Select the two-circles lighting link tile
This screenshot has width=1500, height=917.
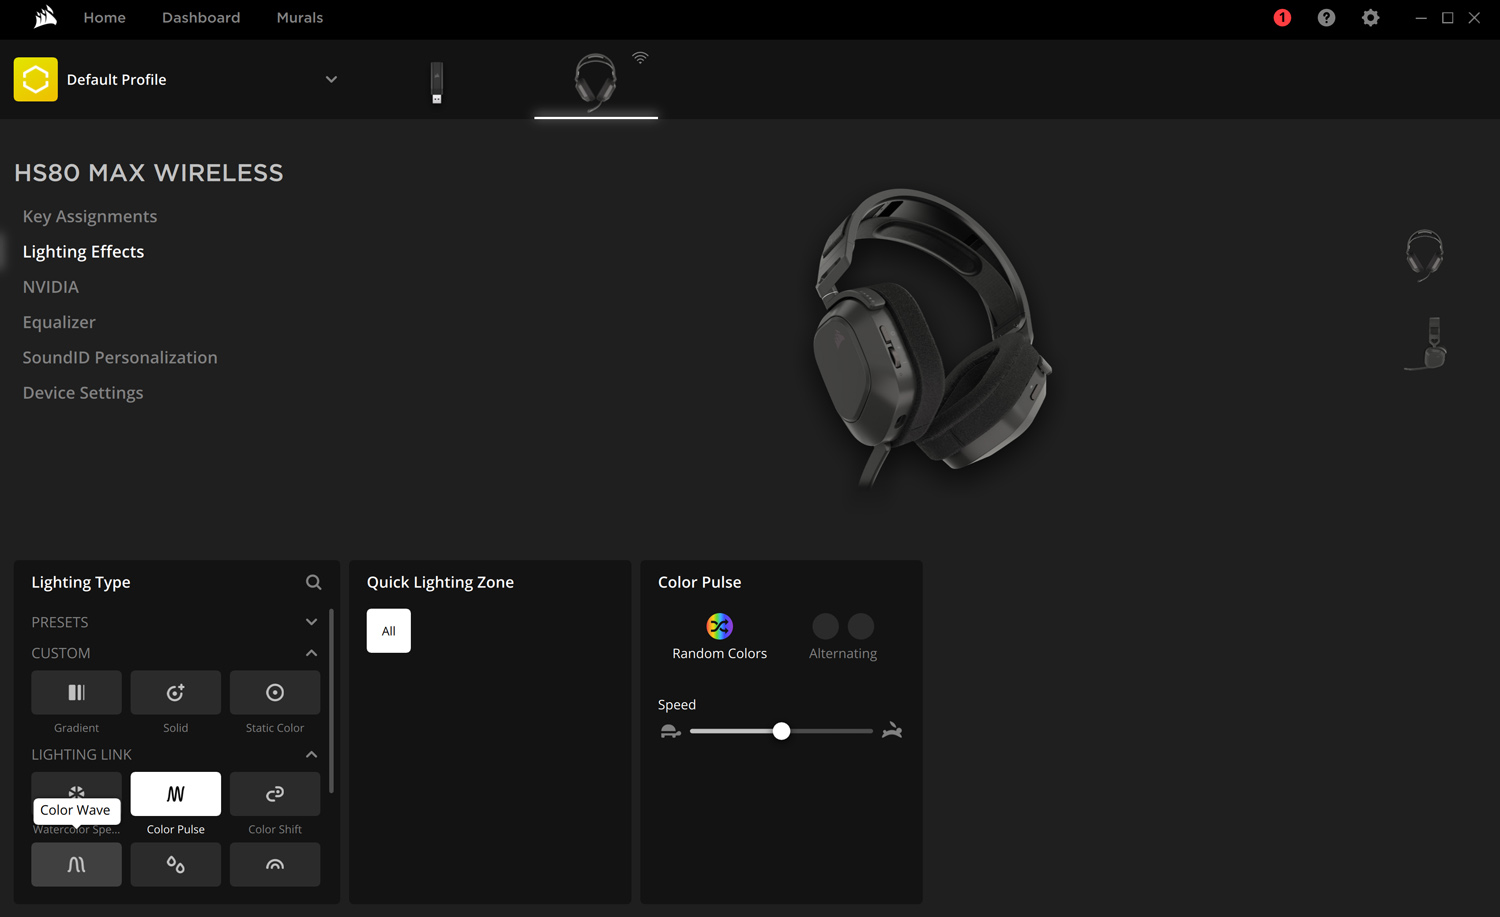[x=176, y=865]
